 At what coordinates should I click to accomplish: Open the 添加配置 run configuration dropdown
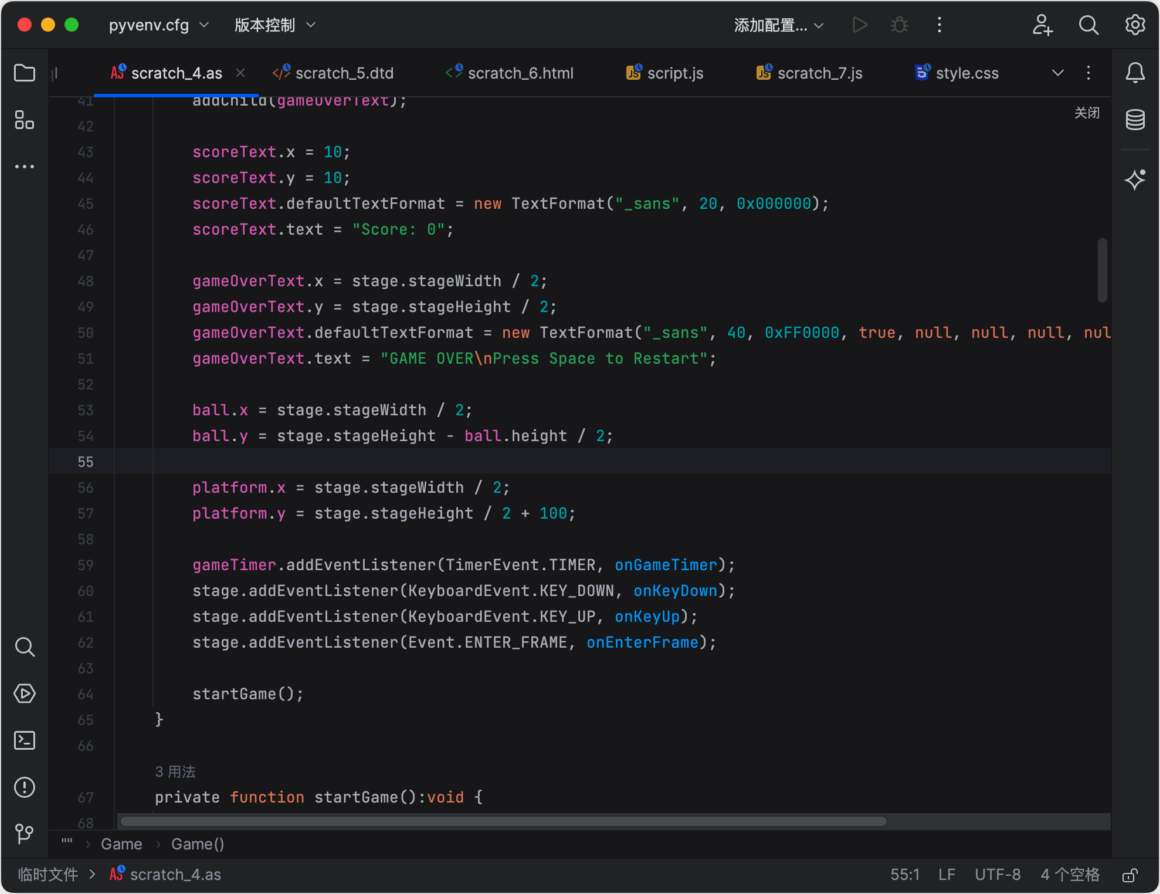(x=778, y=25)
